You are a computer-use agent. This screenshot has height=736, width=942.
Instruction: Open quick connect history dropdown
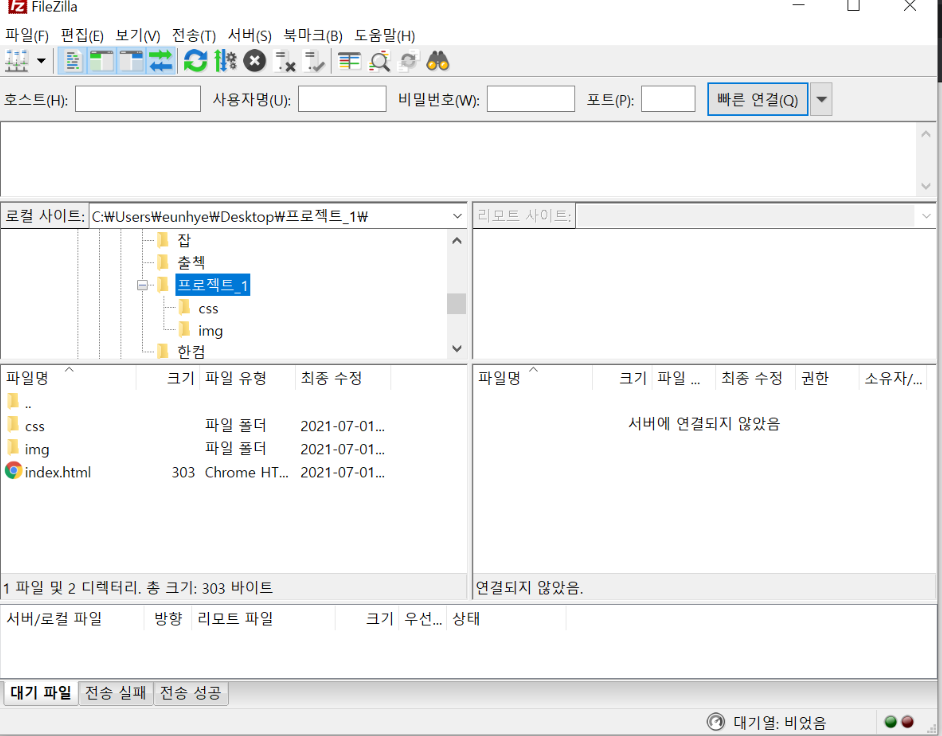point(821,100)
